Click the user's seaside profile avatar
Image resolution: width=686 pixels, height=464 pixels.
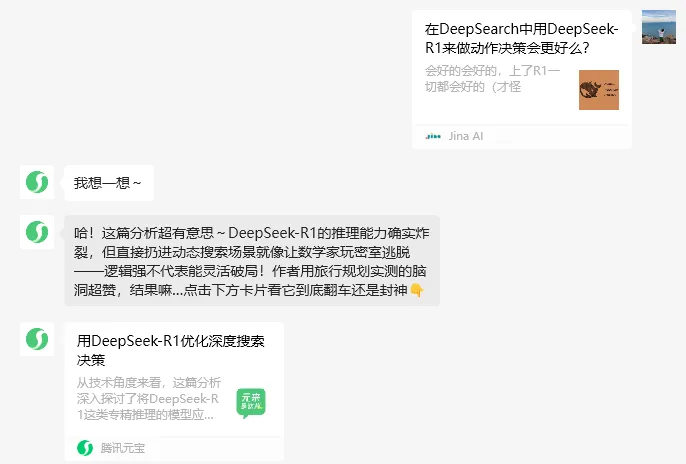click(658, 27)
